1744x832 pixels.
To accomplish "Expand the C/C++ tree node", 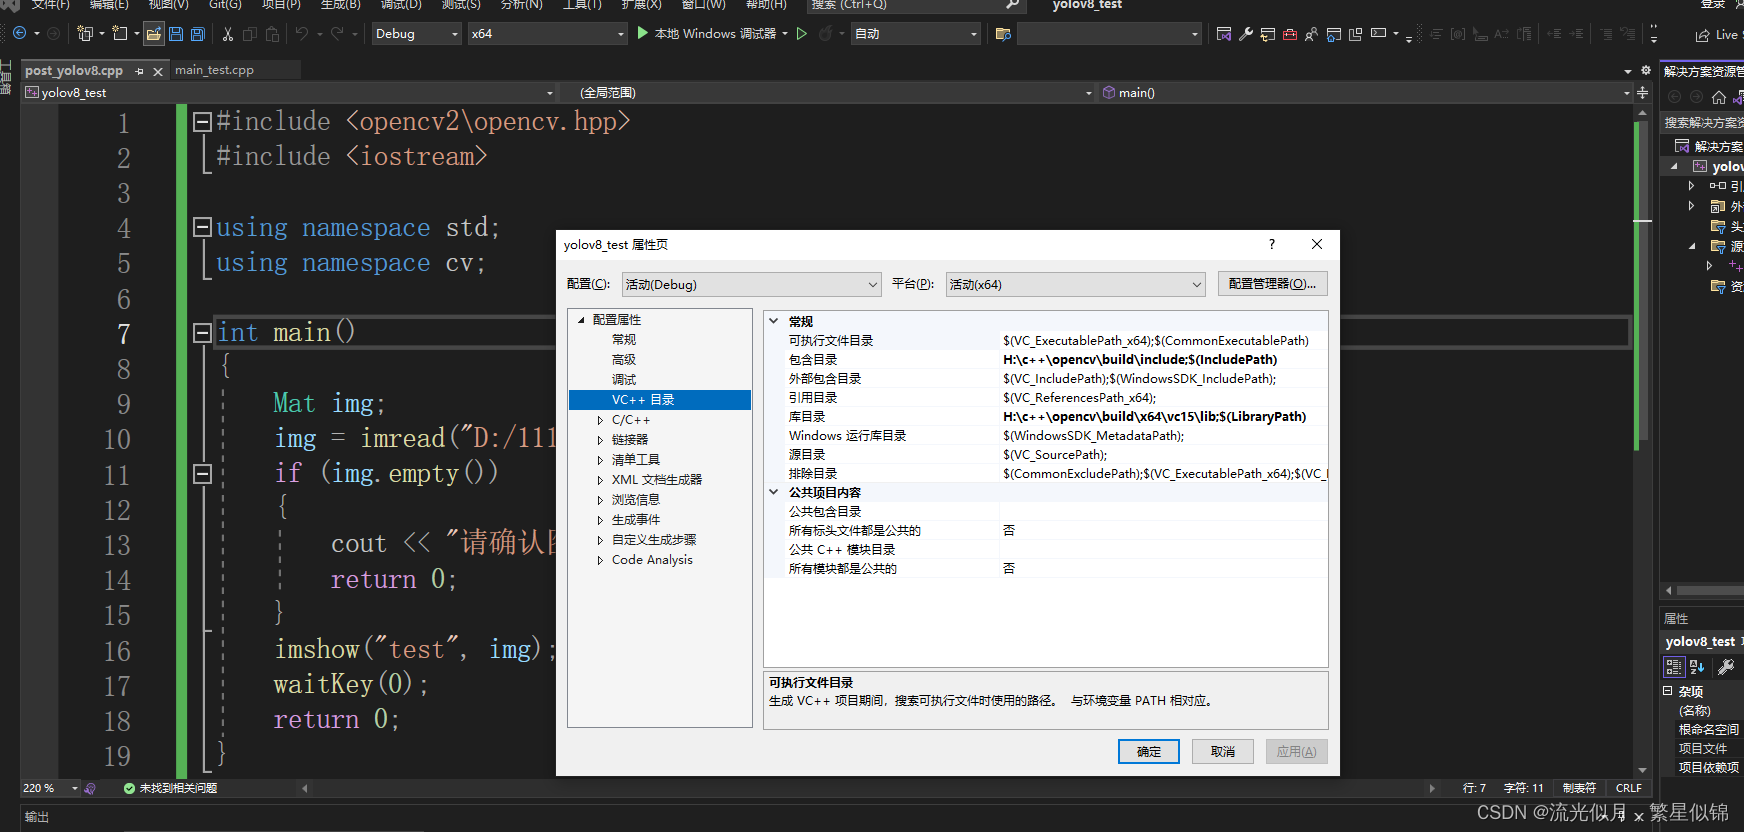I will point(600,420).
